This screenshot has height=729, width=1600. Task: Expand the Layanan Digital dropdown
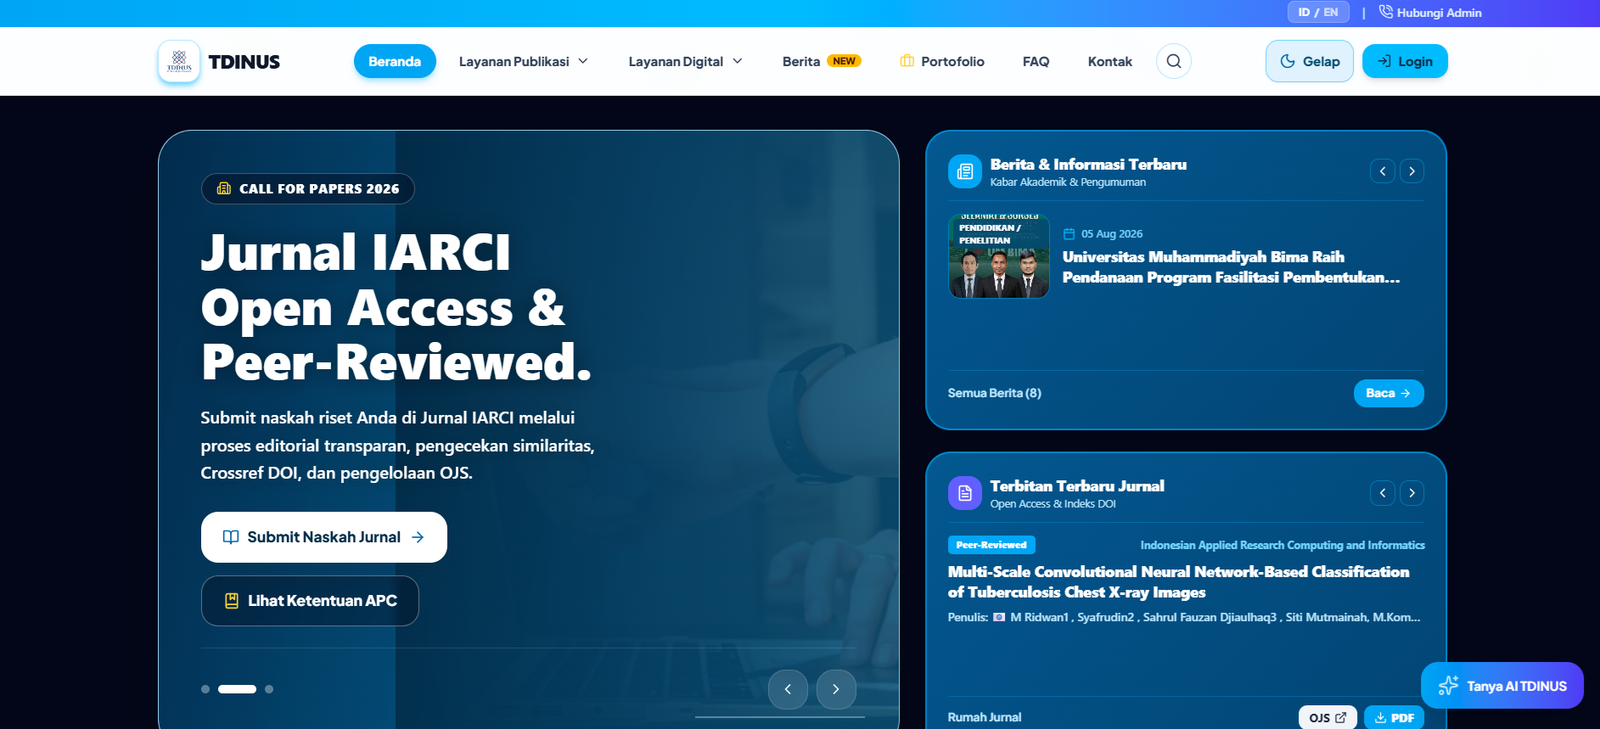pos(685,61)
